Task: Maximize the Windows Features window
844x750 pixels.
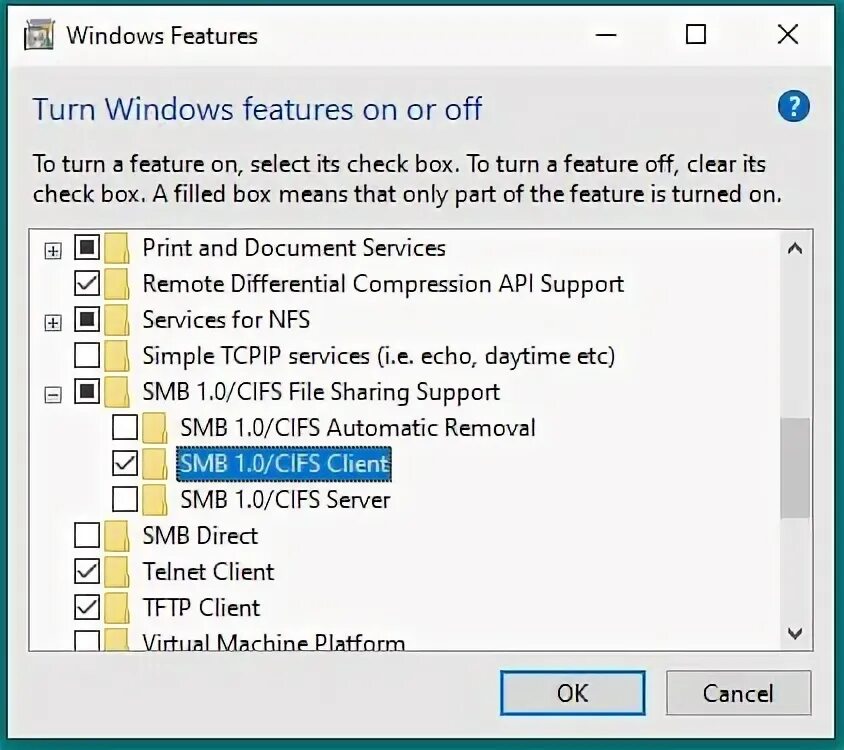Action: (x=696, y=35)
